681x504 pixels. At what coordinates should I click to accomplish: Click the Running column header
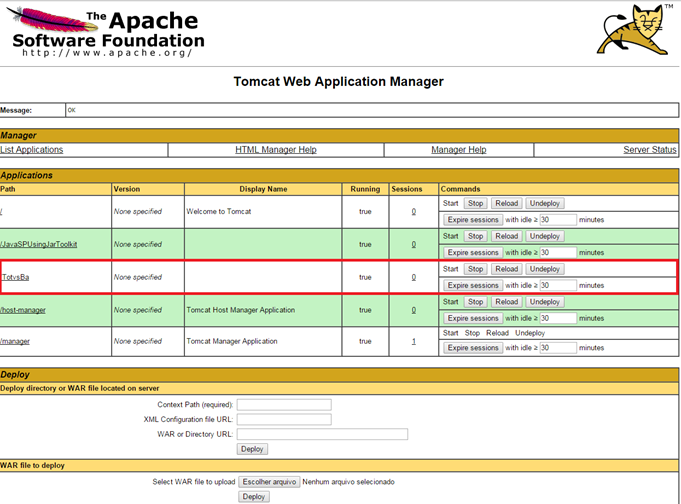click(x=365, y=189)
